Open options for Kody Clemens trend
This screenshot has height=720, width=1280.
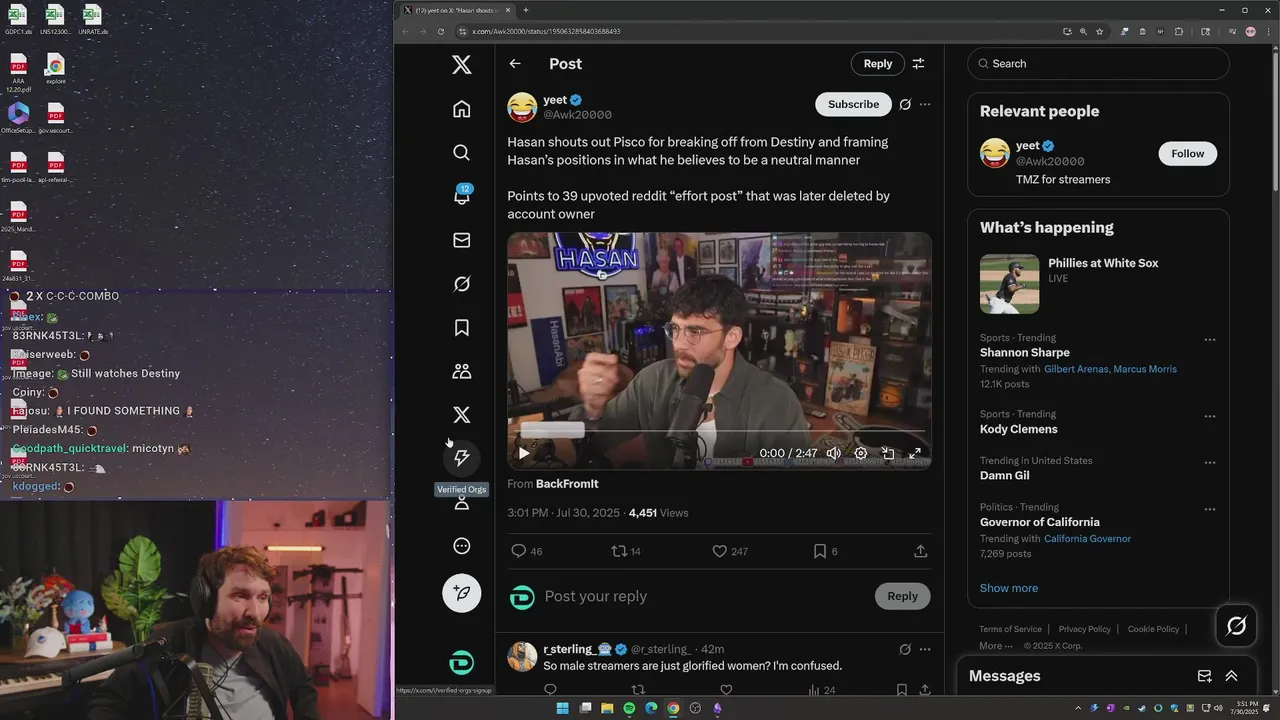point(1210,416)
